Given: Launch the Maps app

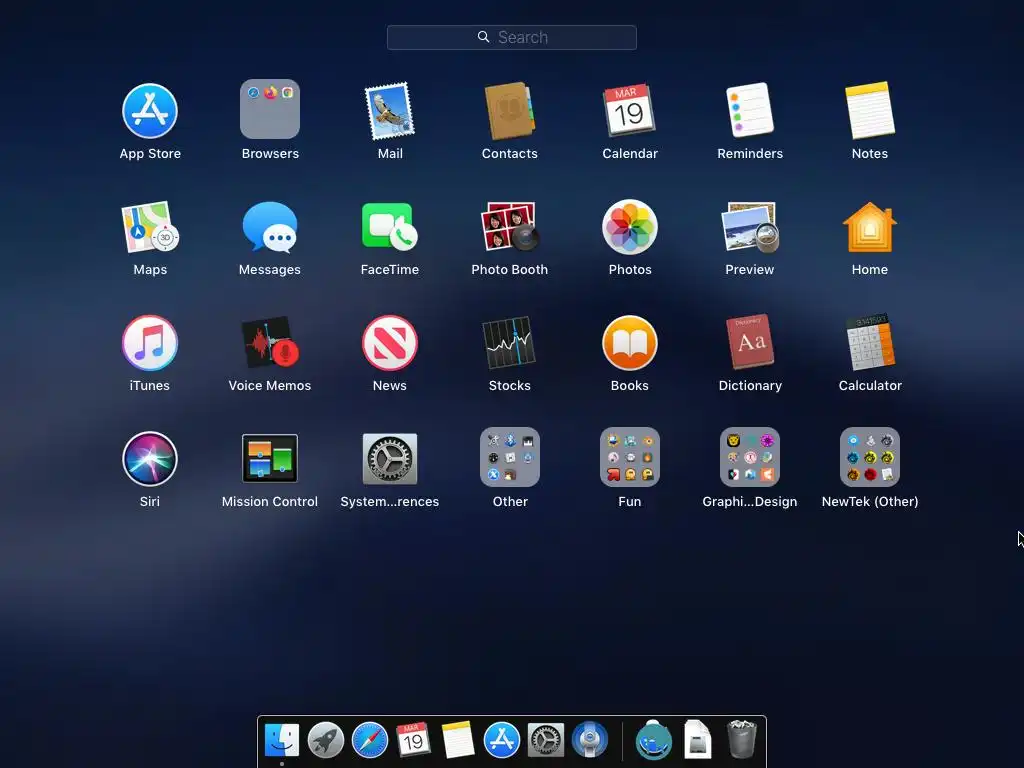Looking at the screenshot, I should (x=150, y=227).
